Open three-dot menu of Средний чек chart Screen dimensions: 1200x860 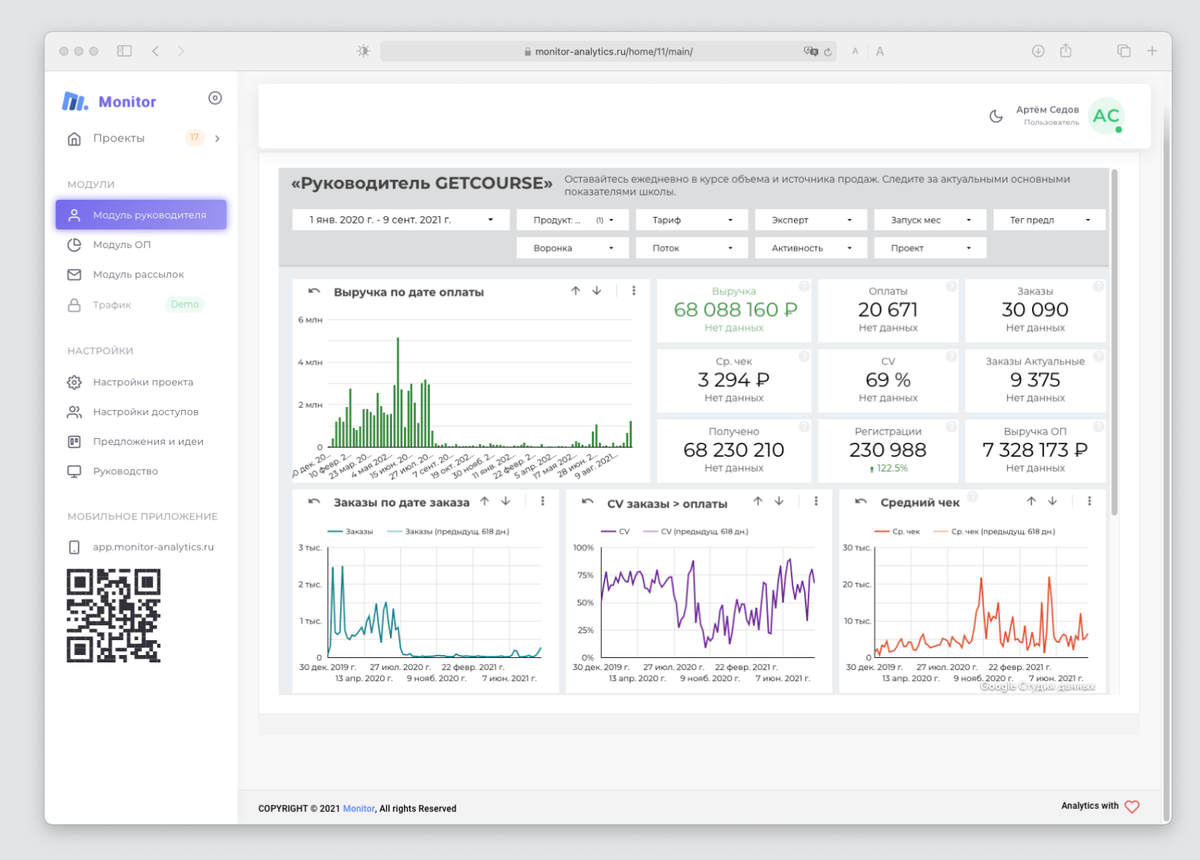1089,502
